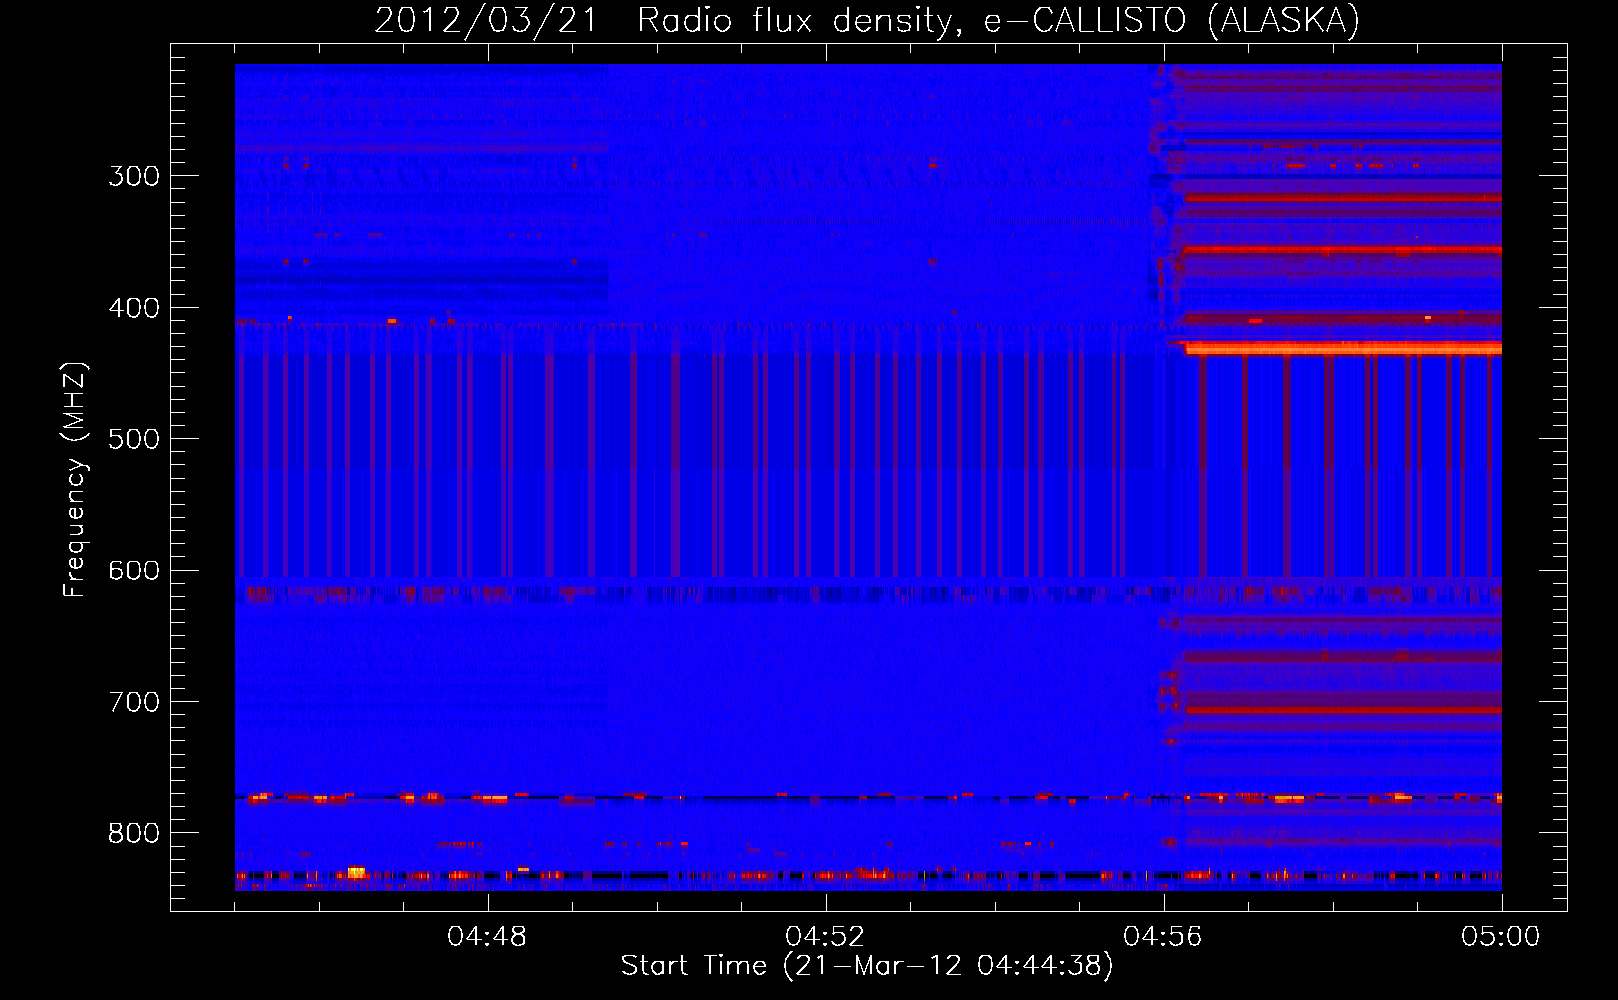
Task: Click the bright yellow emission band near 430 MHz
Action: tap(1343, 349)
